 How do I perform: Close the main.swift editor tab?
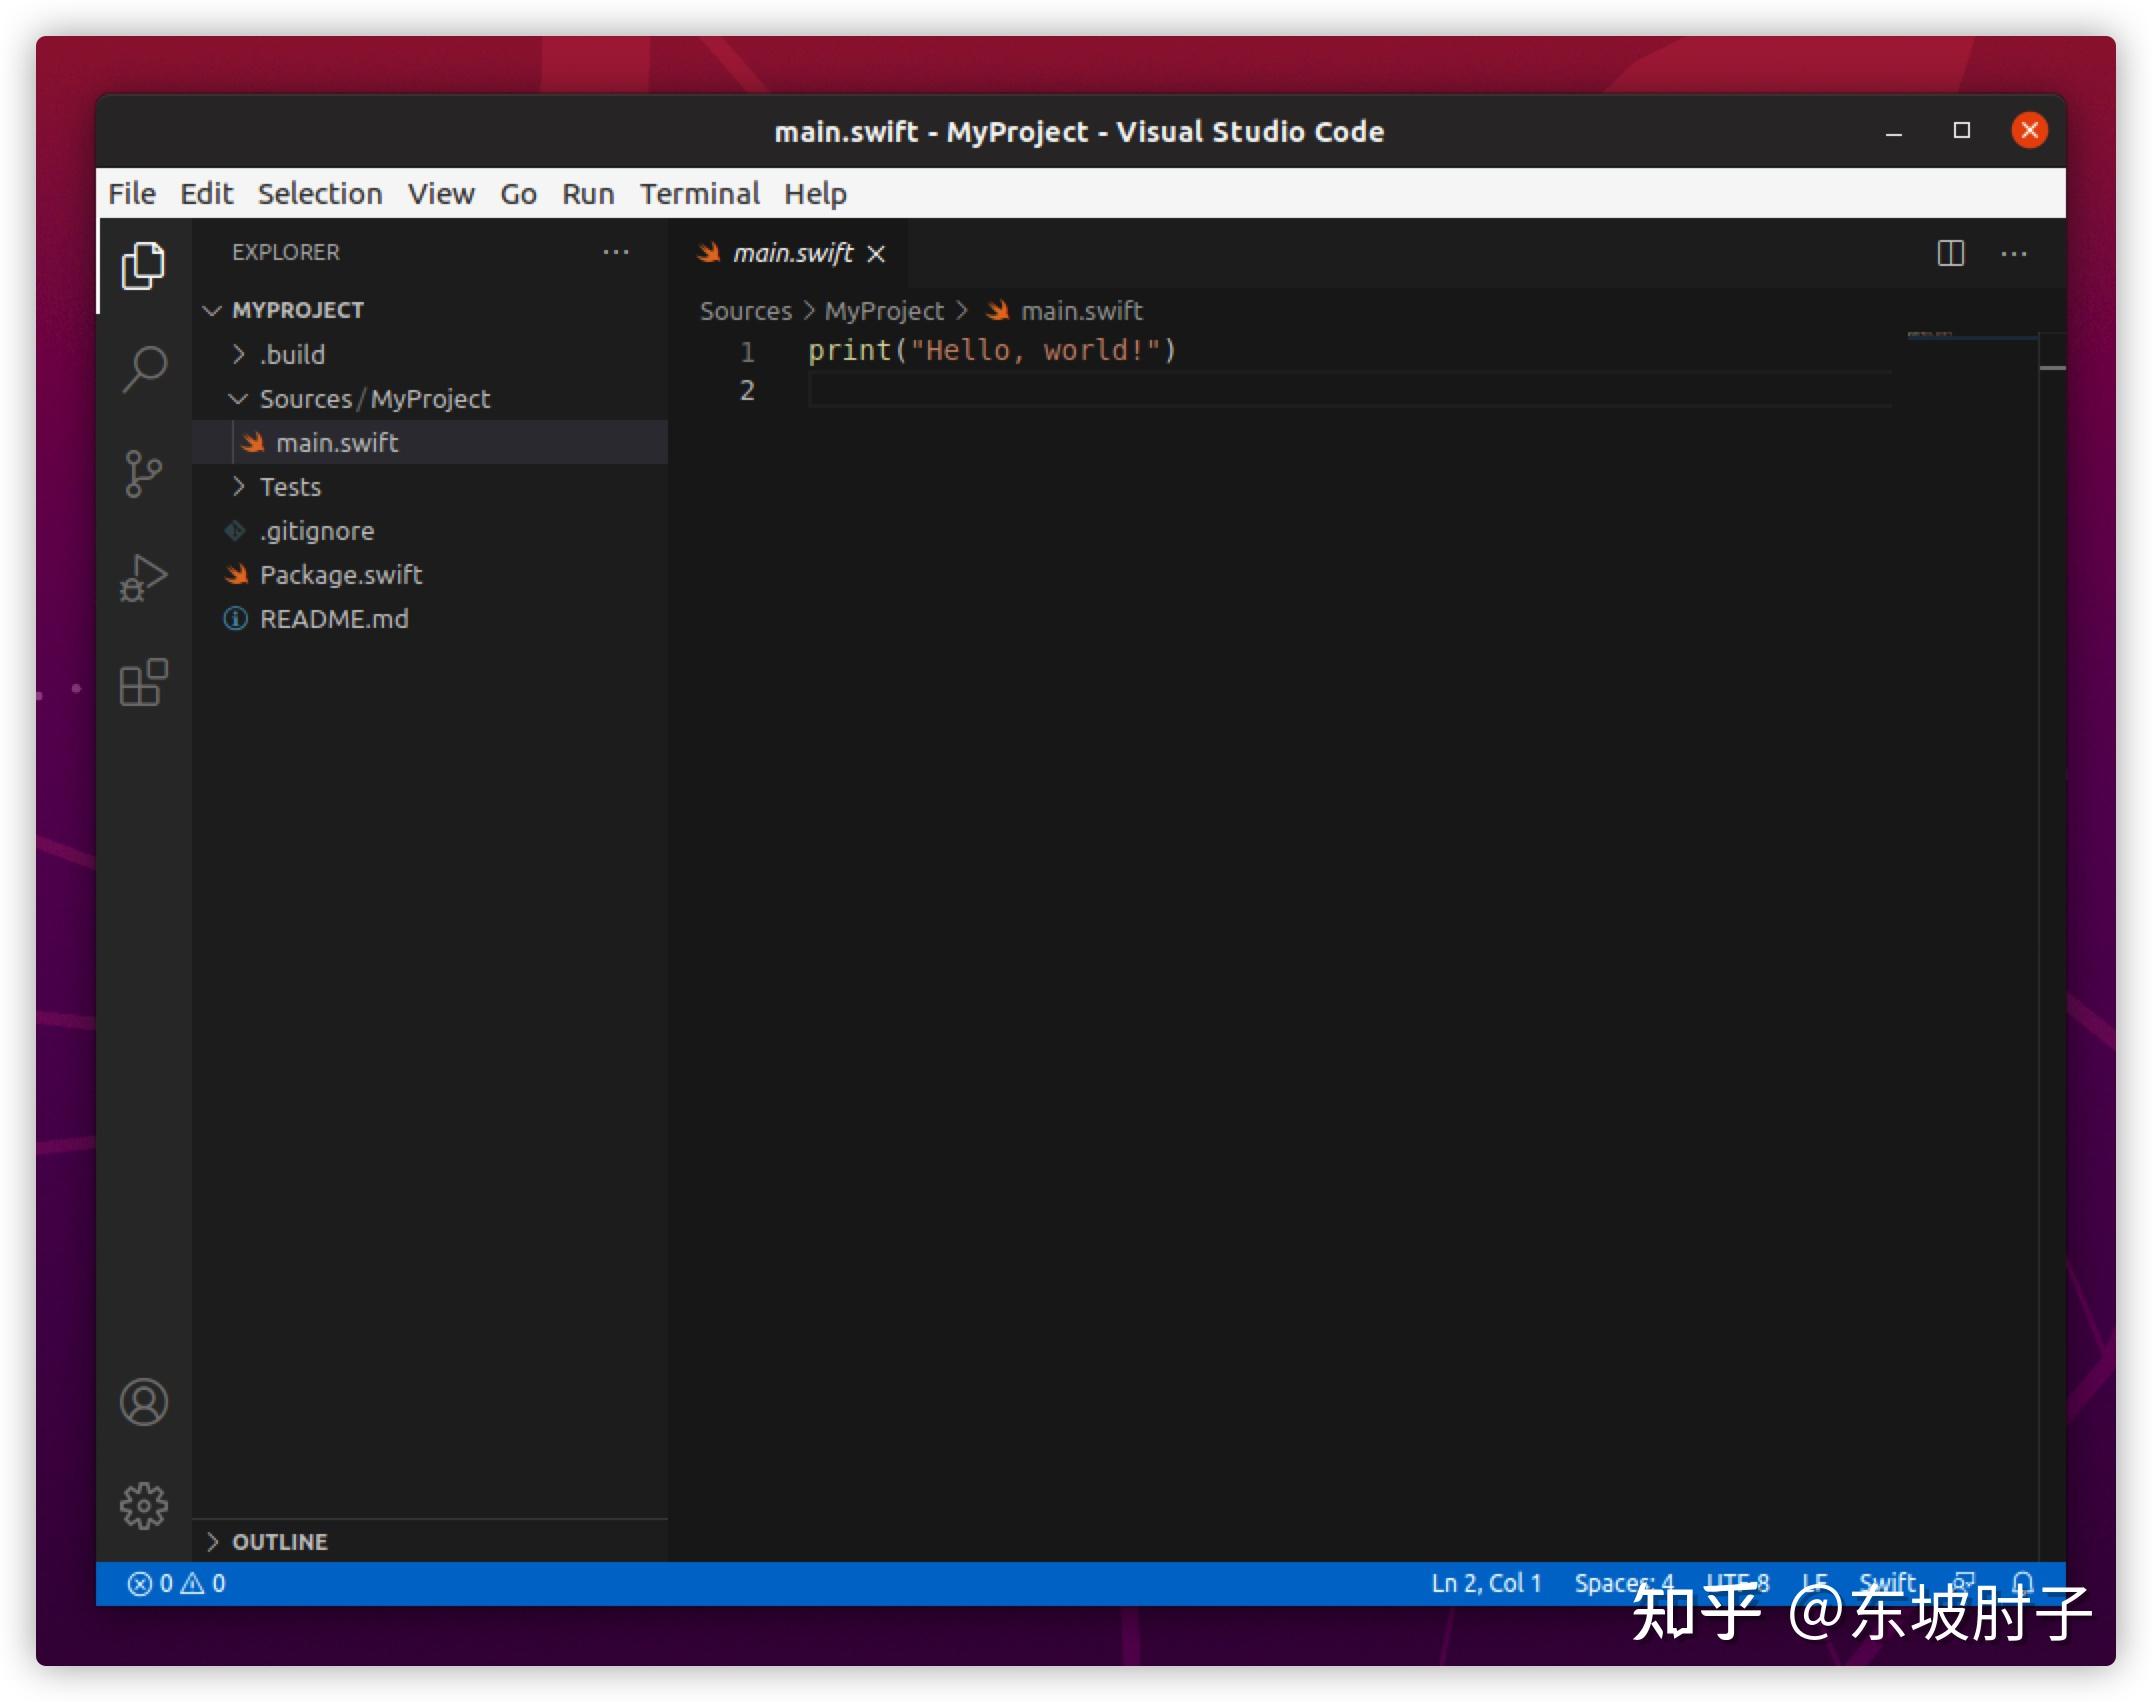(876, 254)
